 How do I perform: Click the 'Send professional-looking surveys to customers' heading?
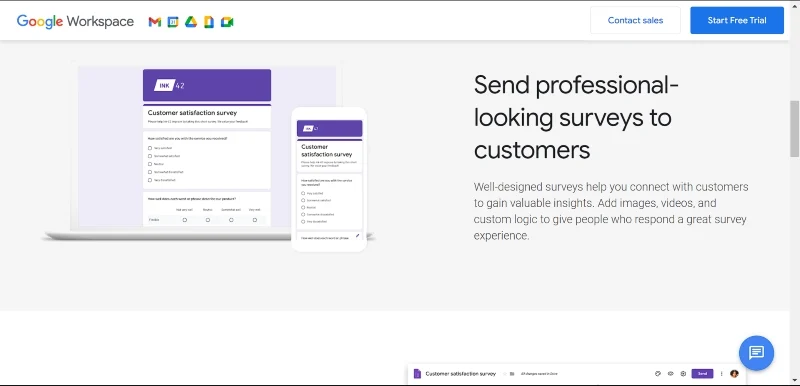pos(576,117)
